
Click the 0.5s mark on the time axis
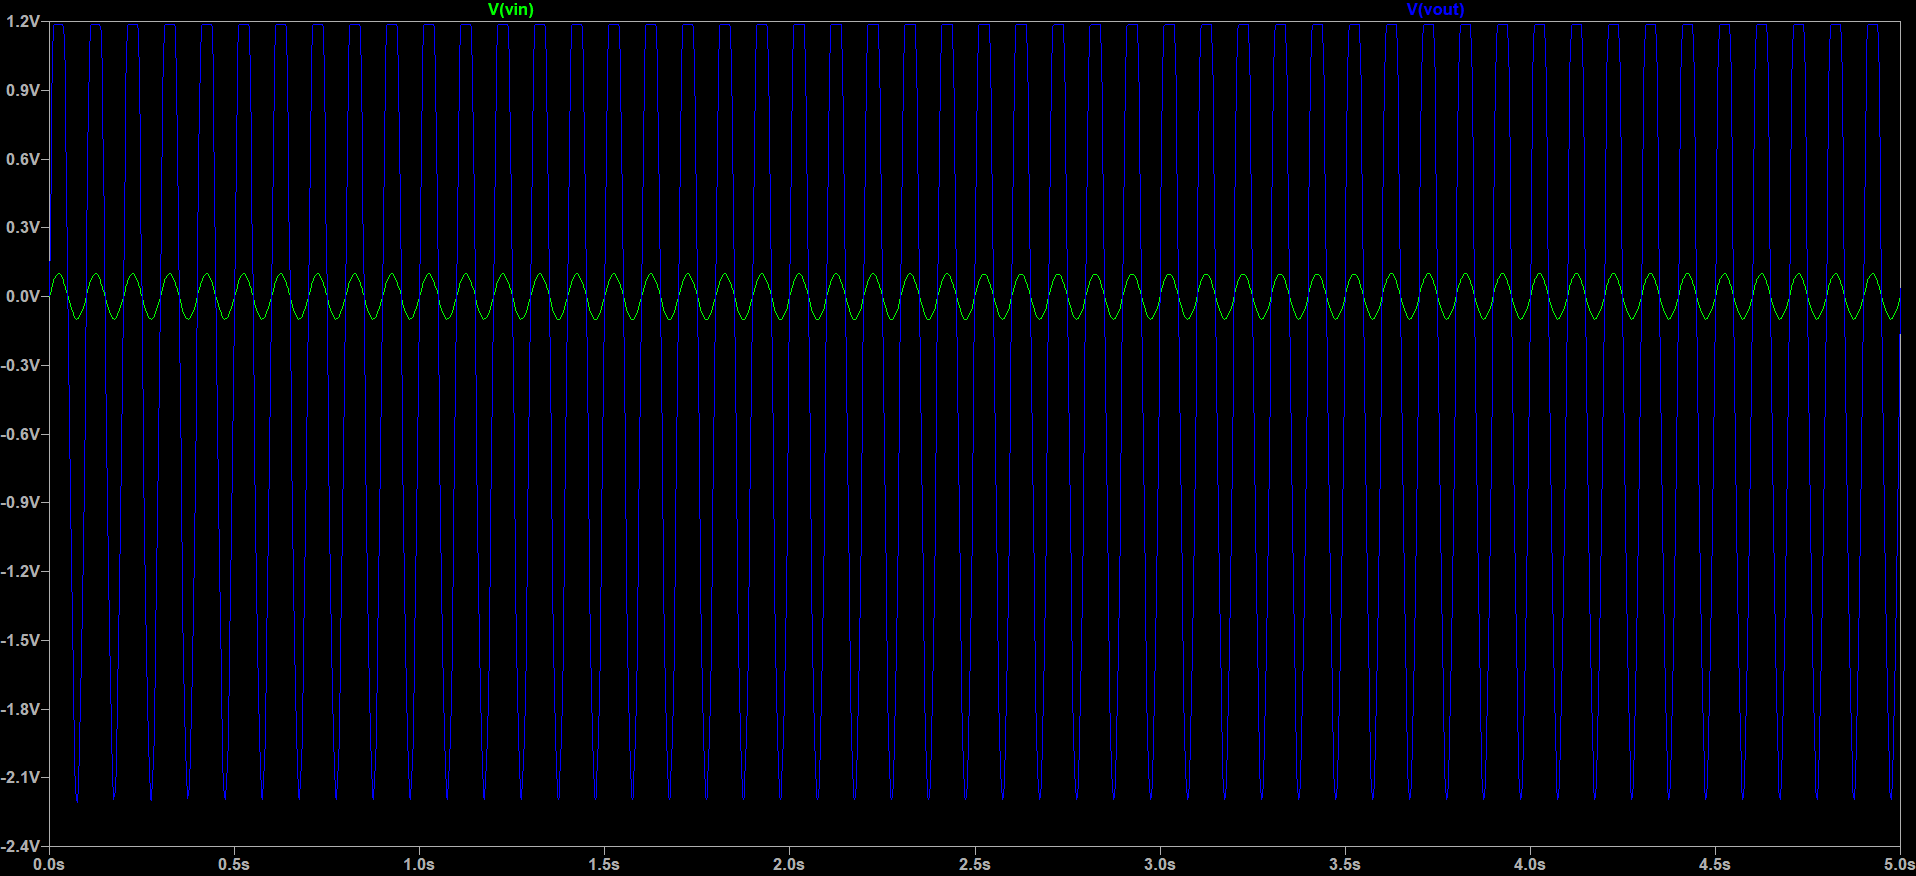234,864
